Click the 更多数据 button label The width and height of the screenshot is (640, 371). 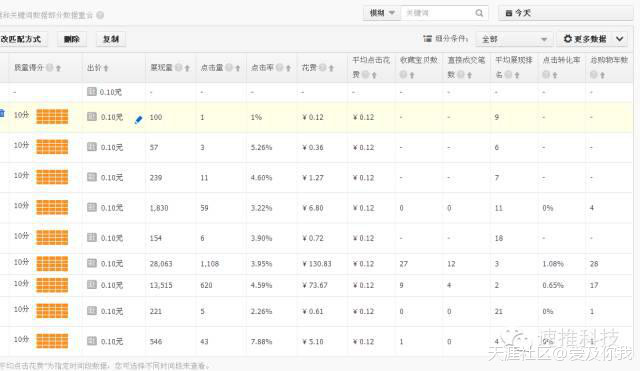[590, 39]
